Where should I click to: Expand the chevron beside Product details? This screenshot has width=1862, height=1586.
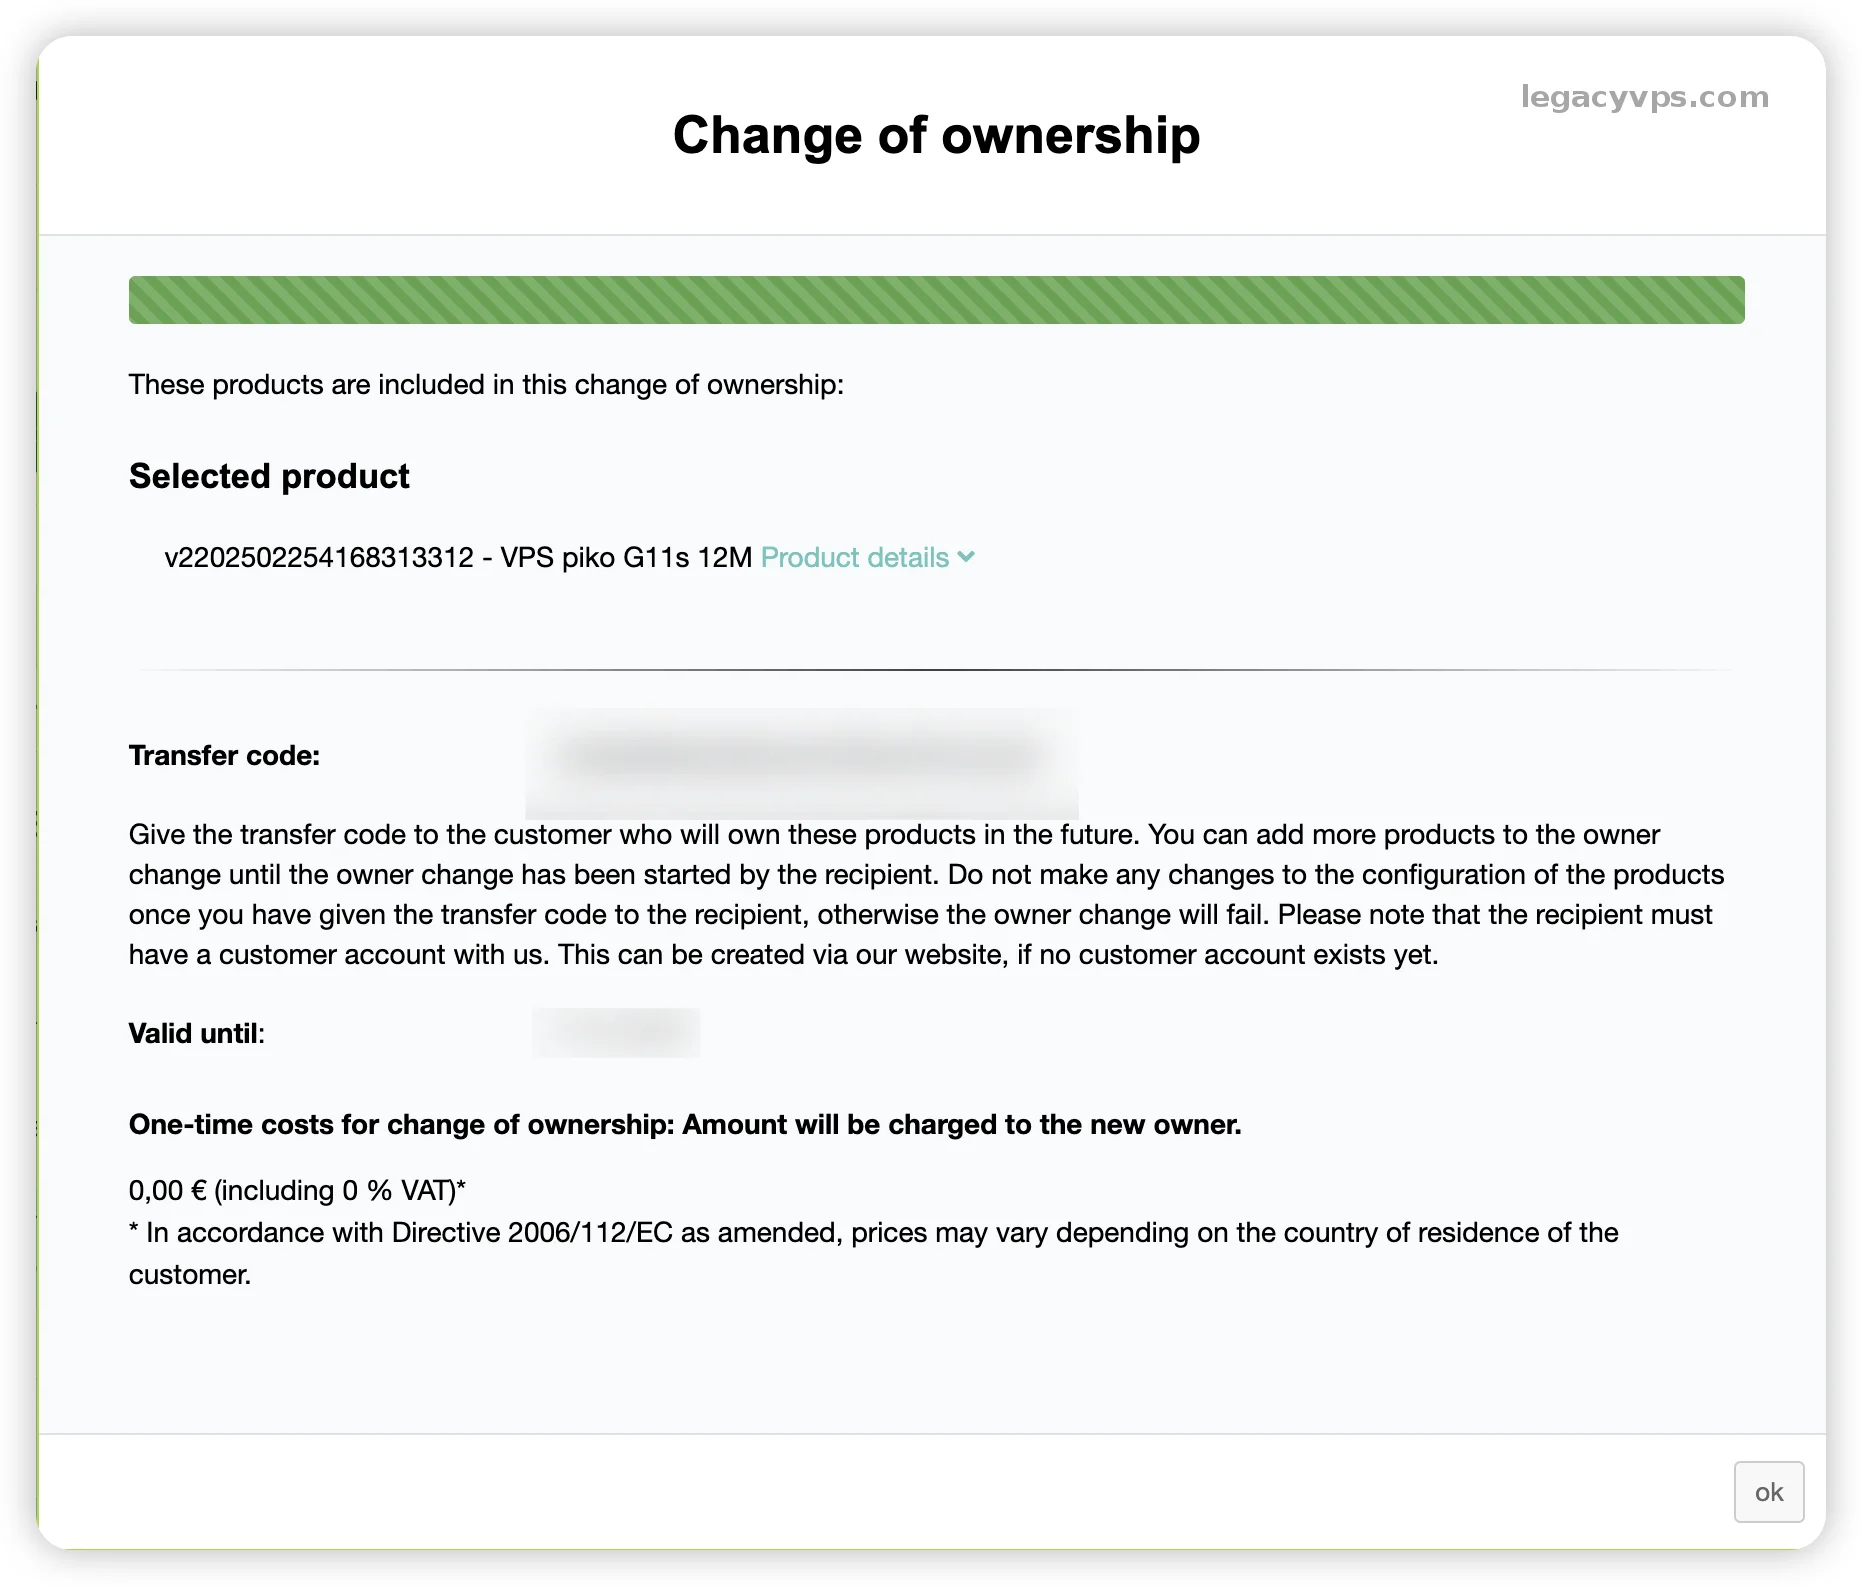[966, 556]
